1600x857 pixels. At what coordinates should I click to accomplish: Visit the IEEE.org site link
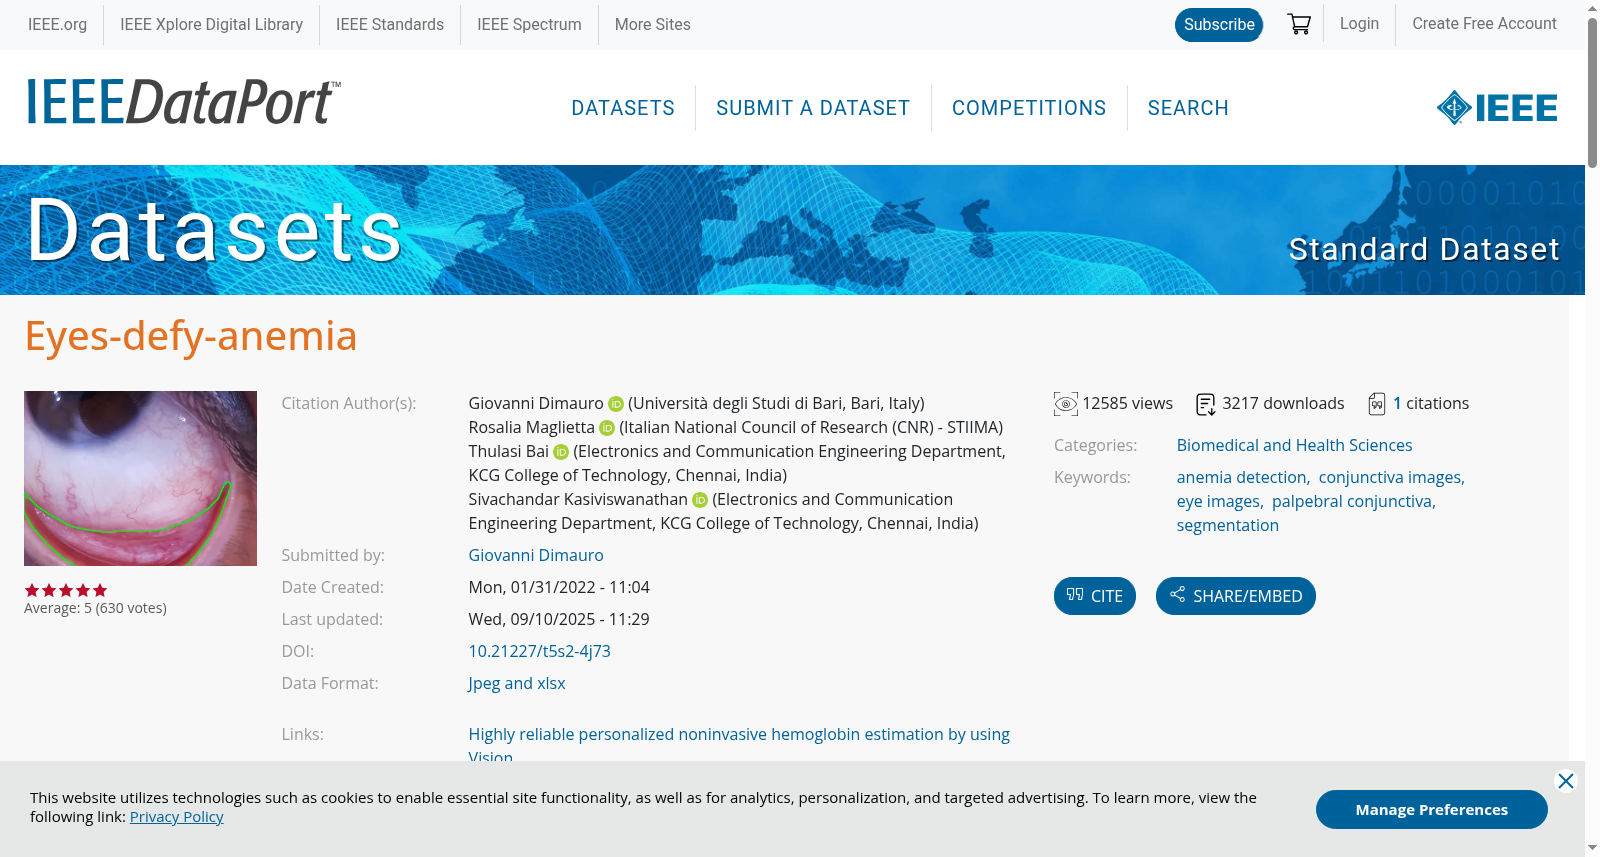pos(57,24)
